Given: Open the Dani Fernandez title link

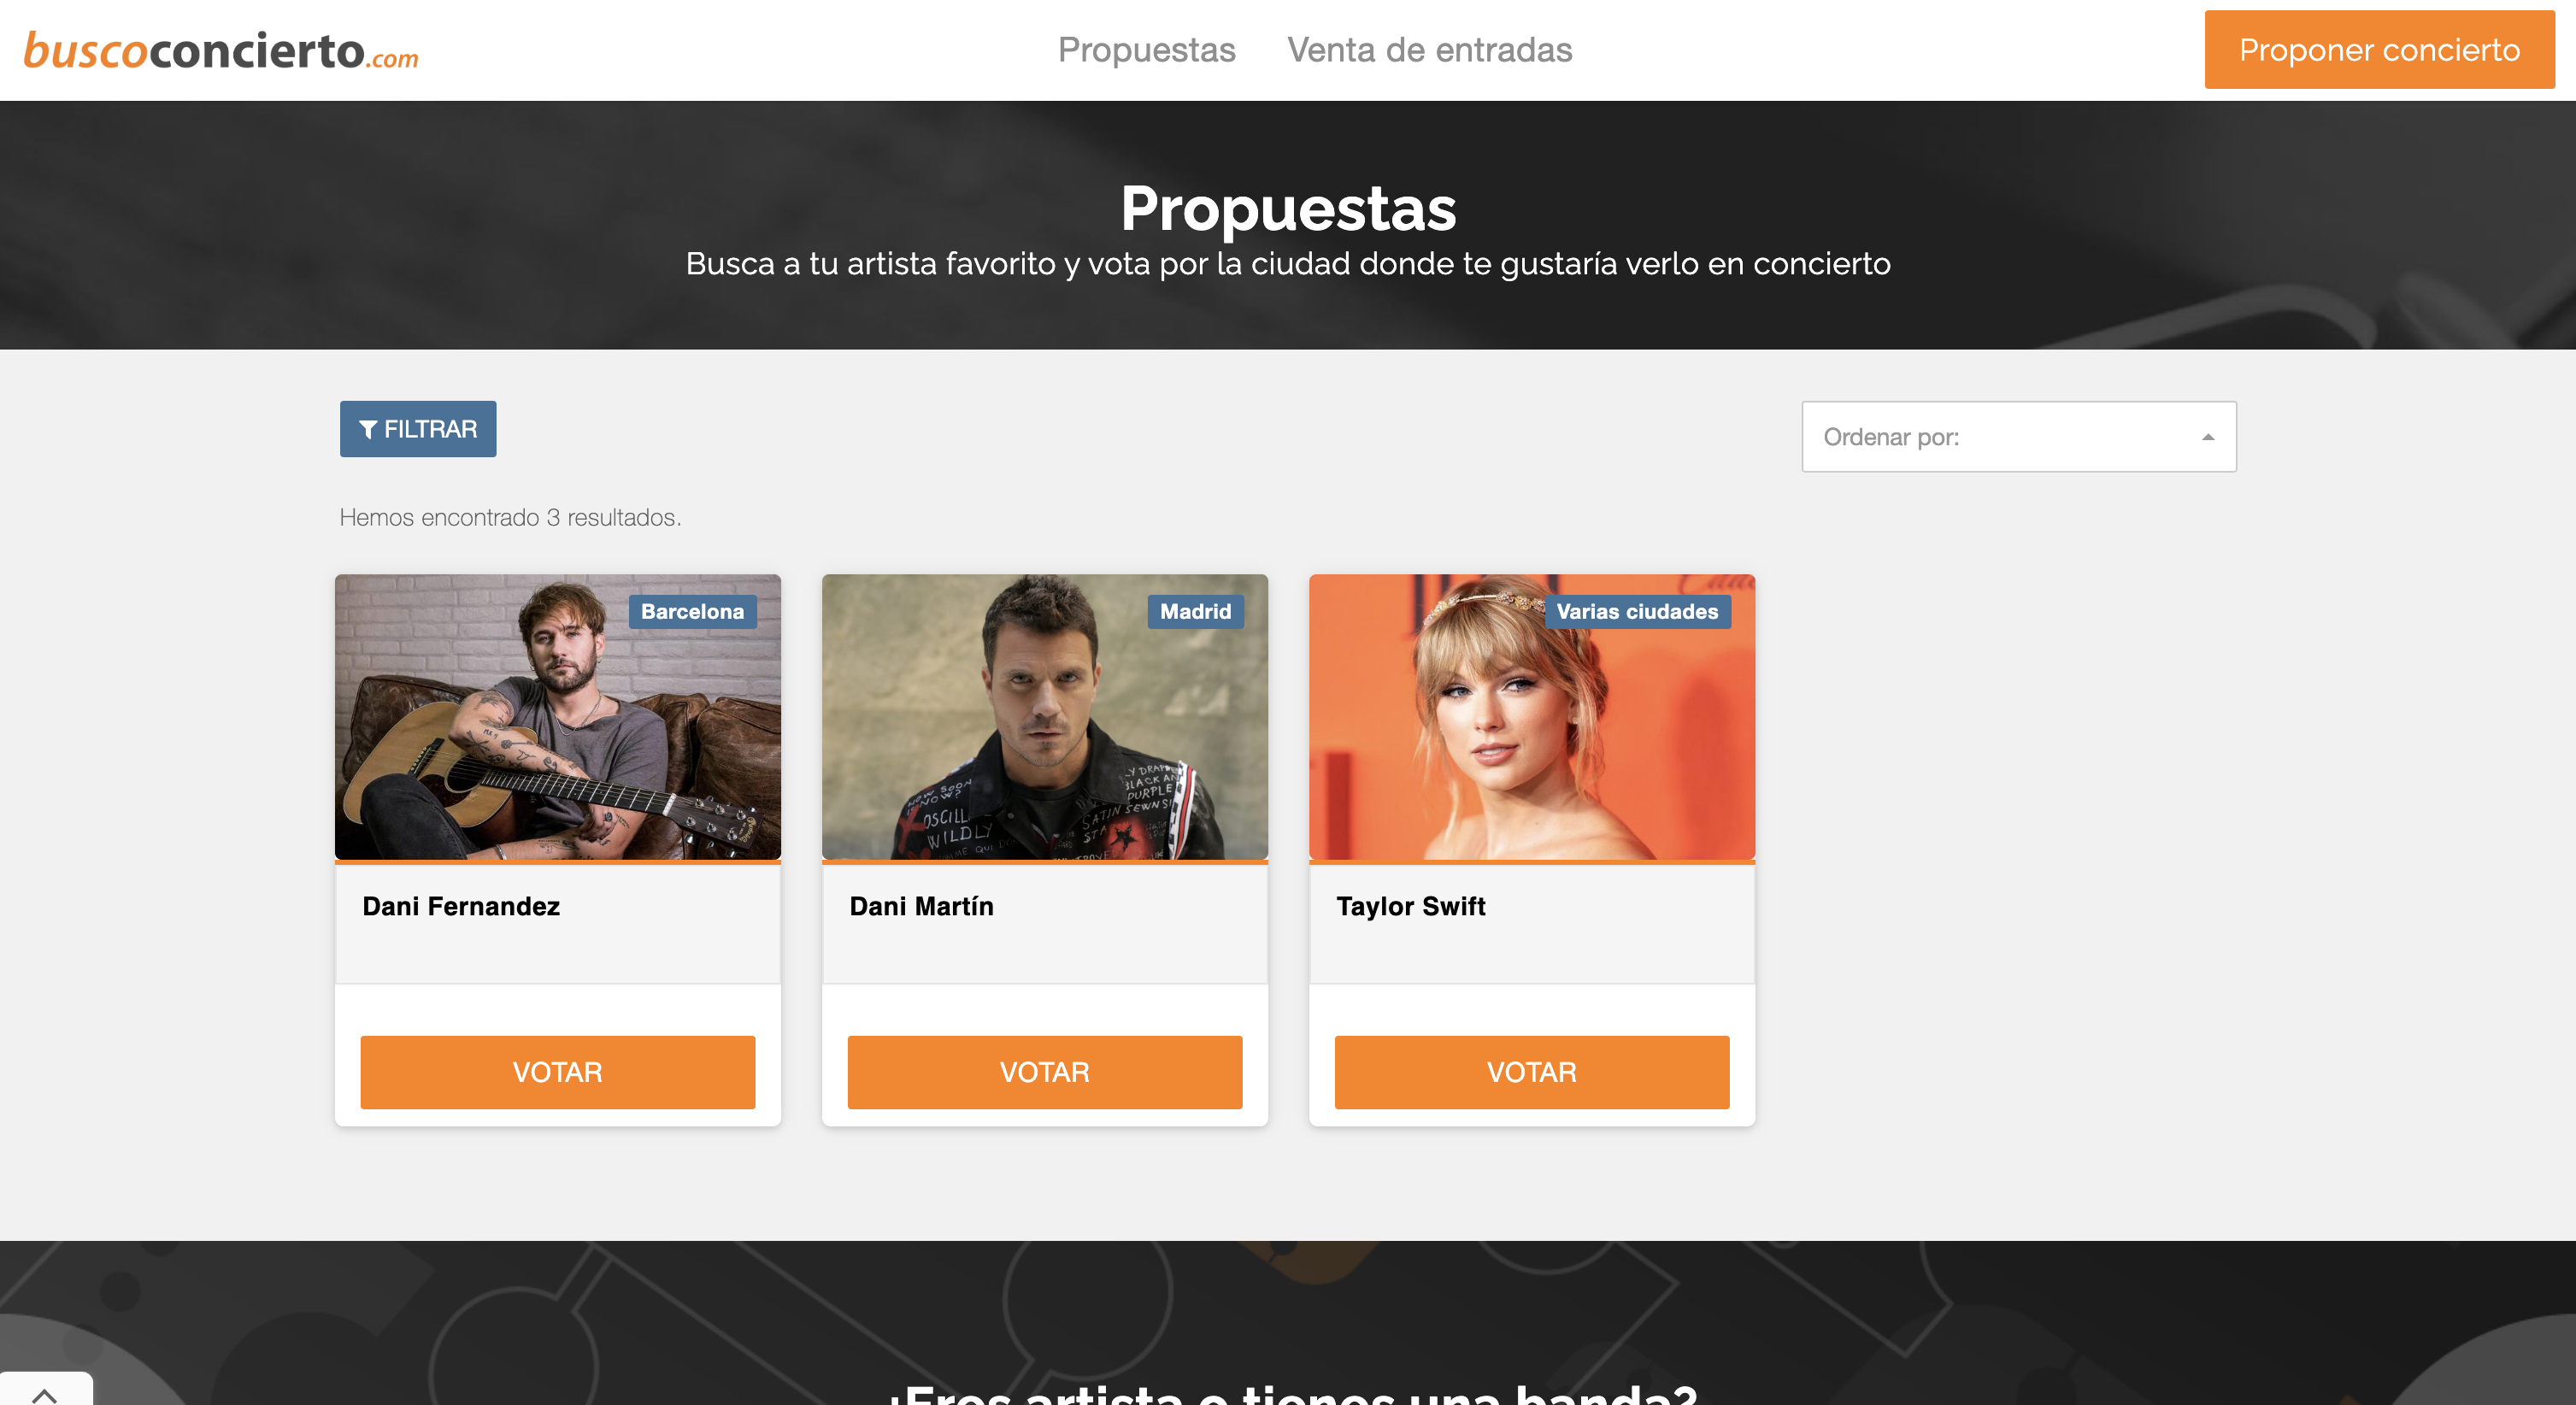Looking at the screenshot, I should [x=461, y=906].
